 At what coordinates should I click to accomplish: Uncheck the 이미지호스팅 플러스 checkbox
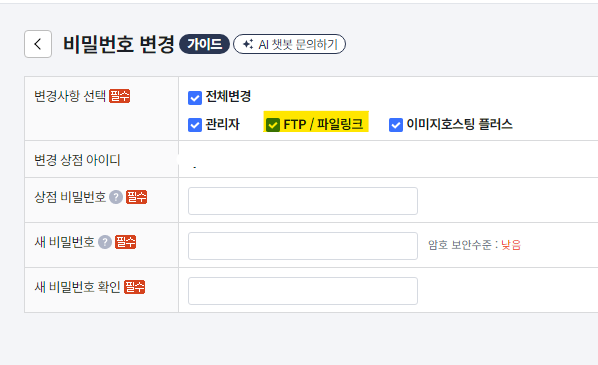tap(396, 125)
